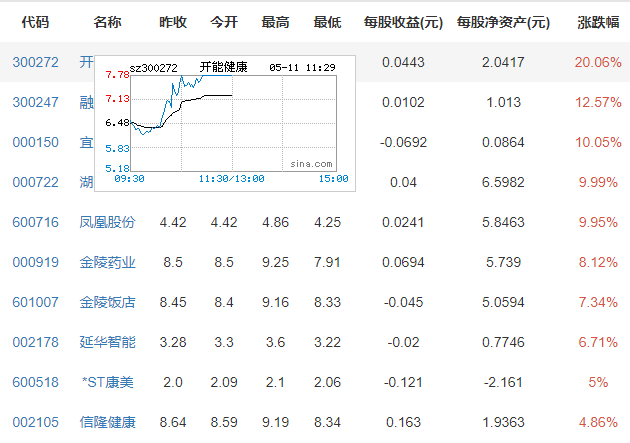Image resolution: width=630 pixels, height=443 pixels.
Task: Click the 最低 column header
Action: (x=327, y=22)
